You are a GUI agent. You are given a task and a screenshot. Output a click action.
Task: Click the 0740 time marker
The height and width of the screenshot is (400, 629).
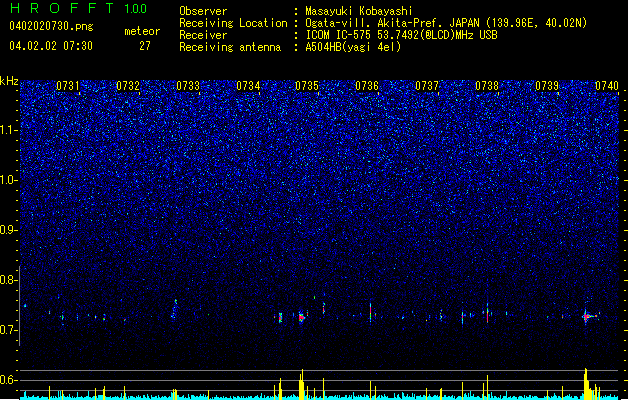(x=607, y=86)
